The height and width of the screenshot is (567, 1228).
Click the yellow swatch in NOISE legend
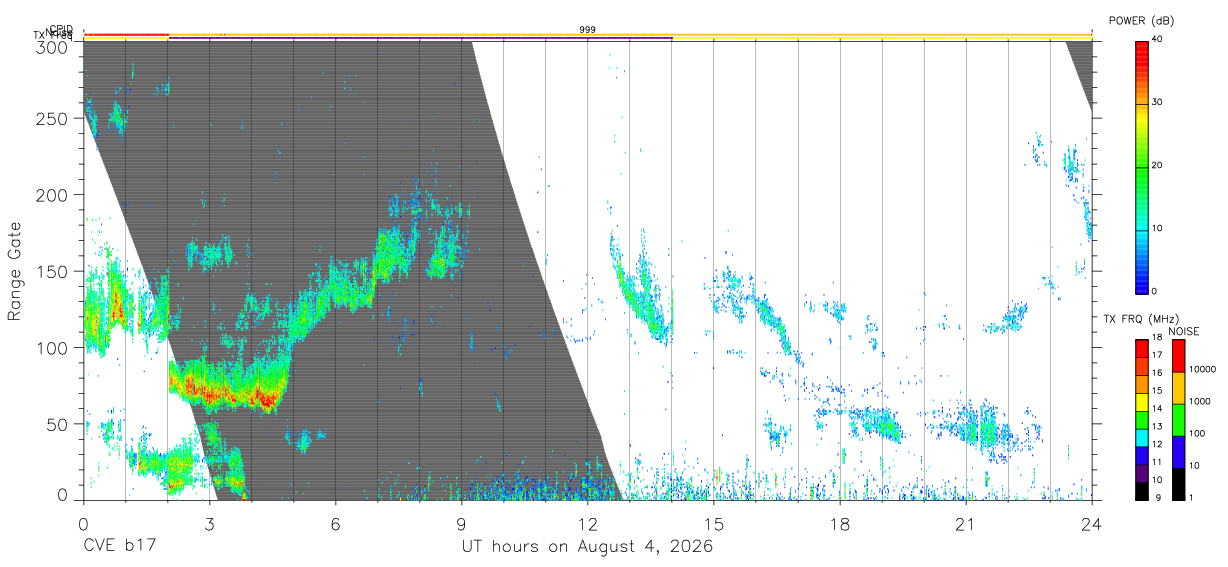click(x=1177, y=388)
